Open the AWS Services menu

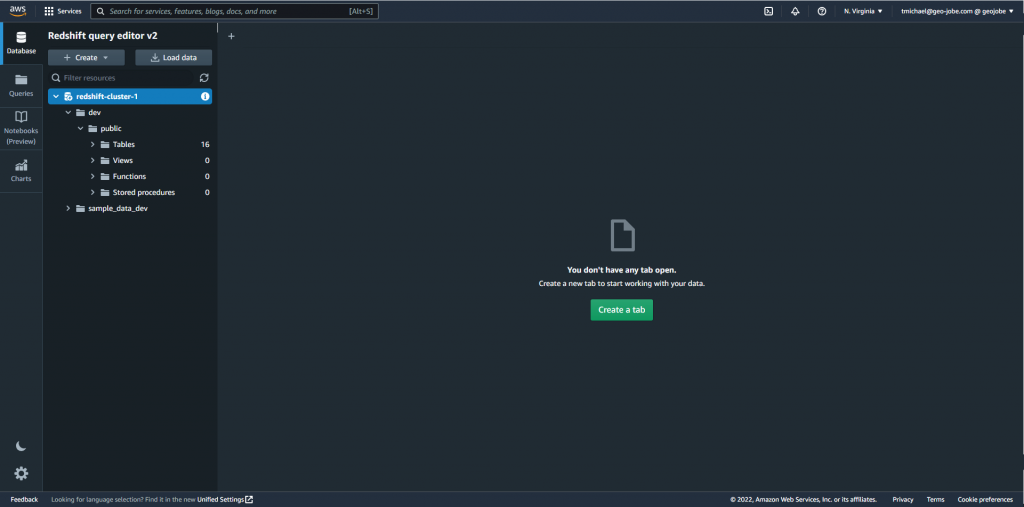63,11
